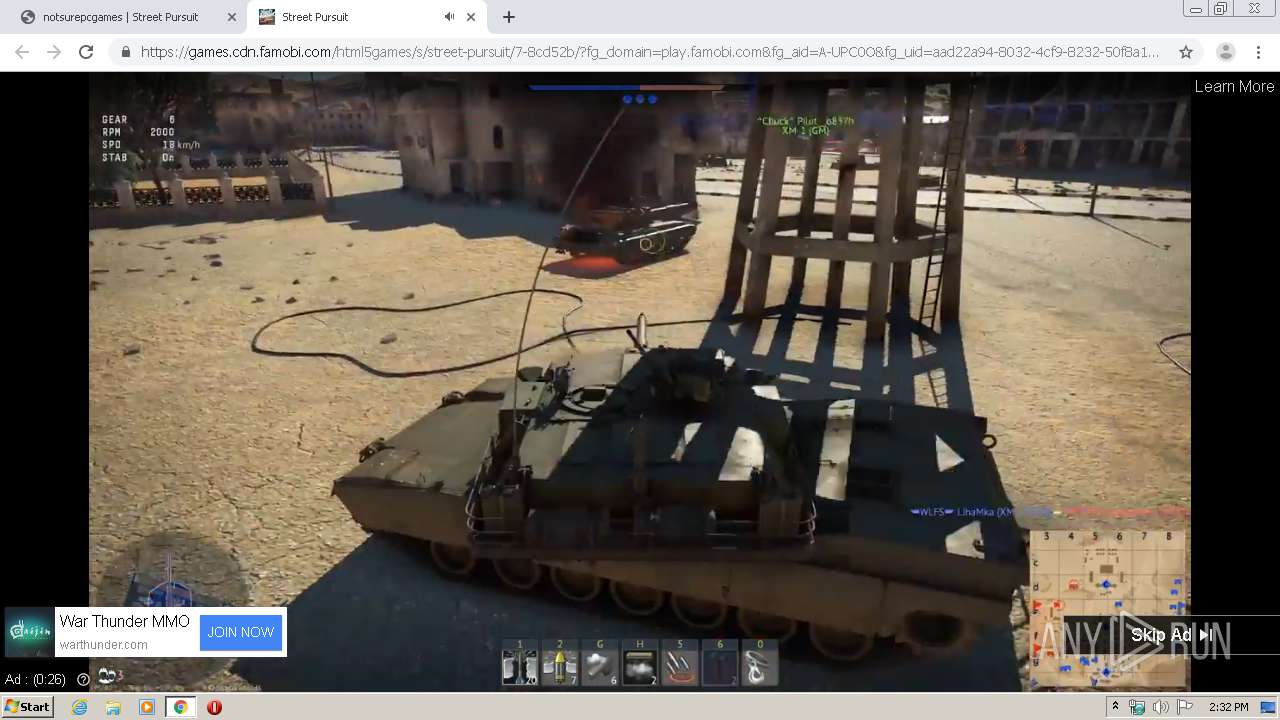Open the media player taskbar icon
Screen dimensions: 1280x720
coord(147,707)
